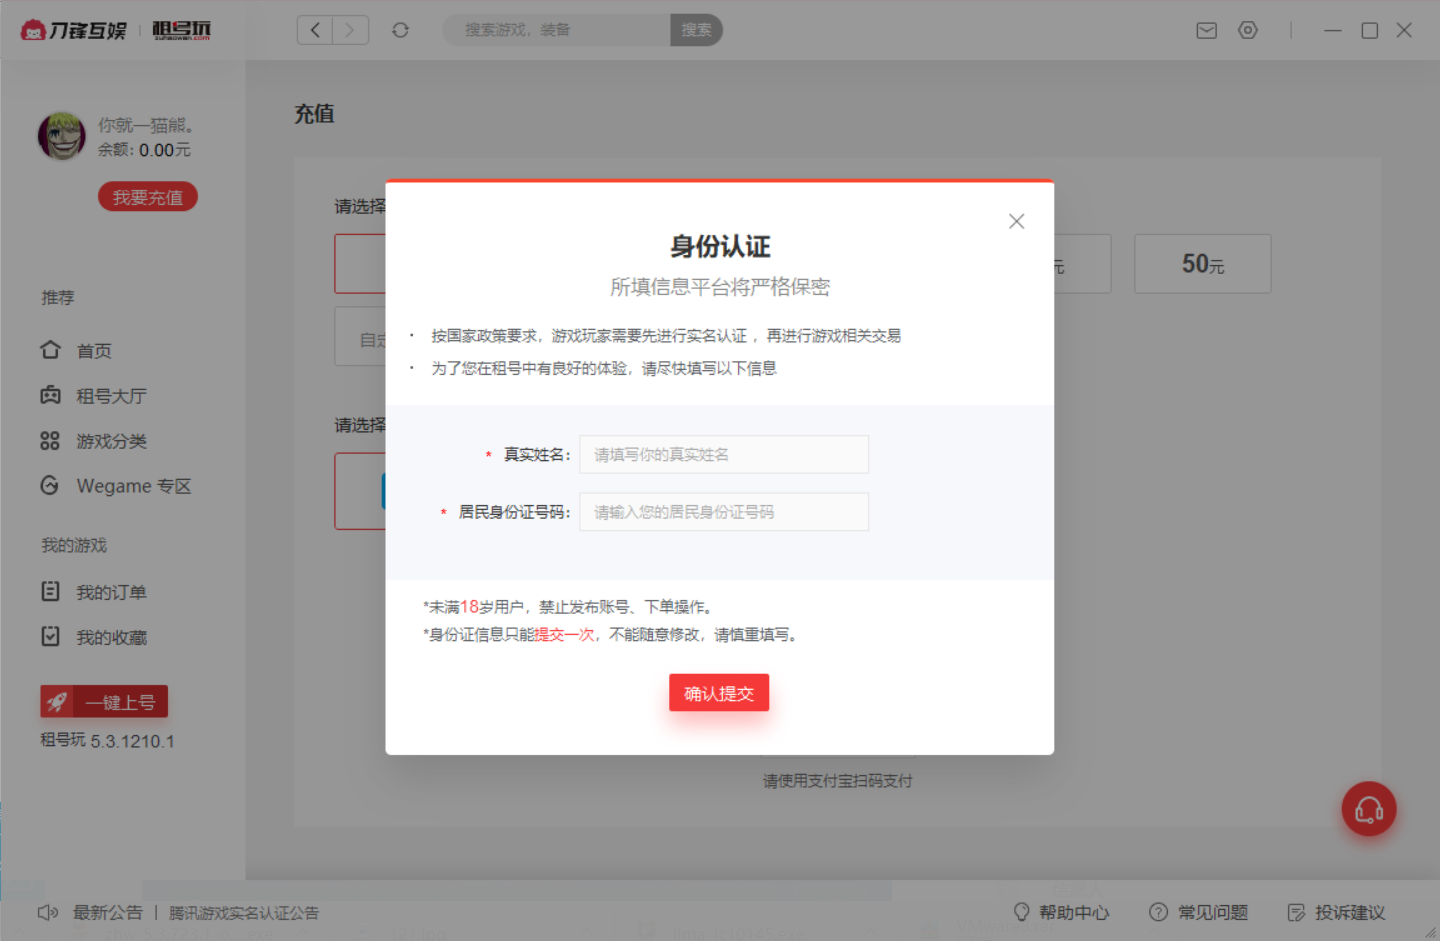This screenshot has width=1440, height=941.
Task: Click the 我要充值 recharge button
Action: (147, 196)
